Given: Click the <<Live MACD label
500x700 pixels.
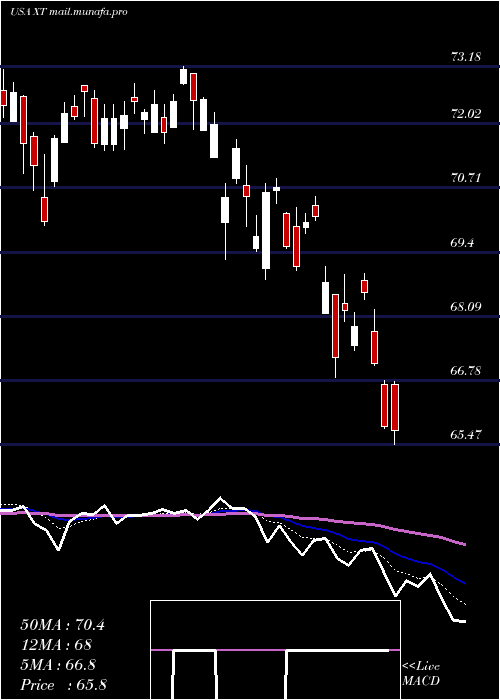Looking at the screenshot, I should click(x=421, y=674).
